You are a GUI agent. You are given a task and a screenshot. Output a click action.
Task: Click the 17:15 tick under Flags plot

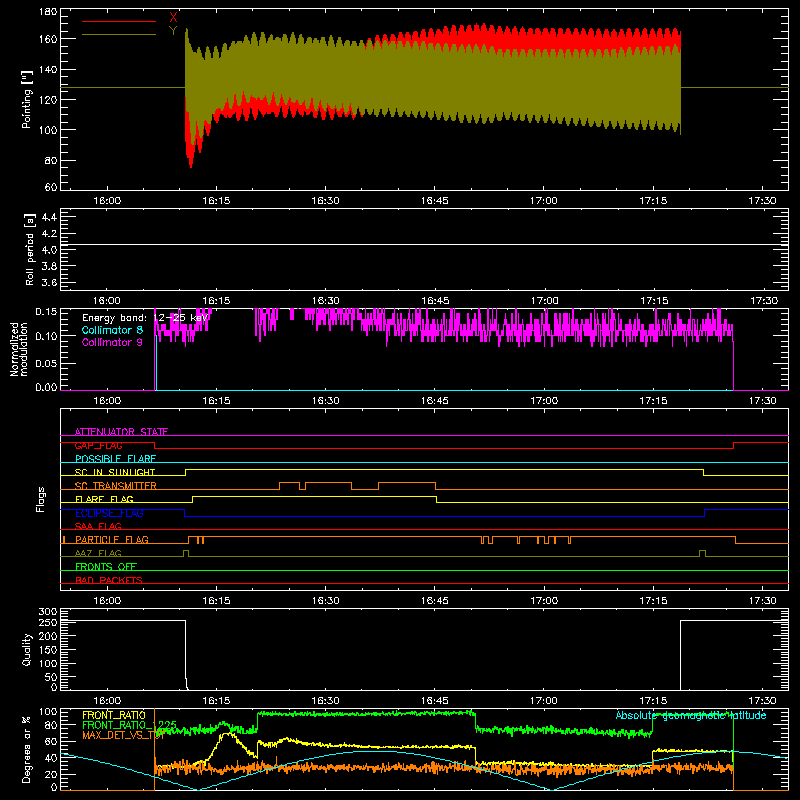click(x=653, y=601)
